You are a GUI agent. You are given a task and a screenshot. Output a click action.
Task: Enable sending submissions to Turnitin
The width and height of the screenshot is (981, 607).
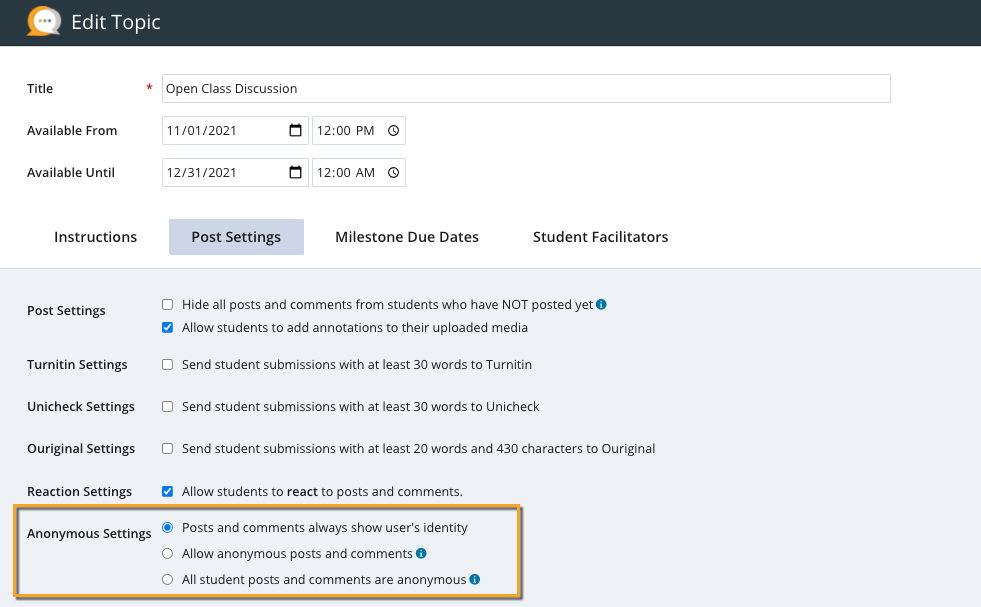tap(168, 365)
